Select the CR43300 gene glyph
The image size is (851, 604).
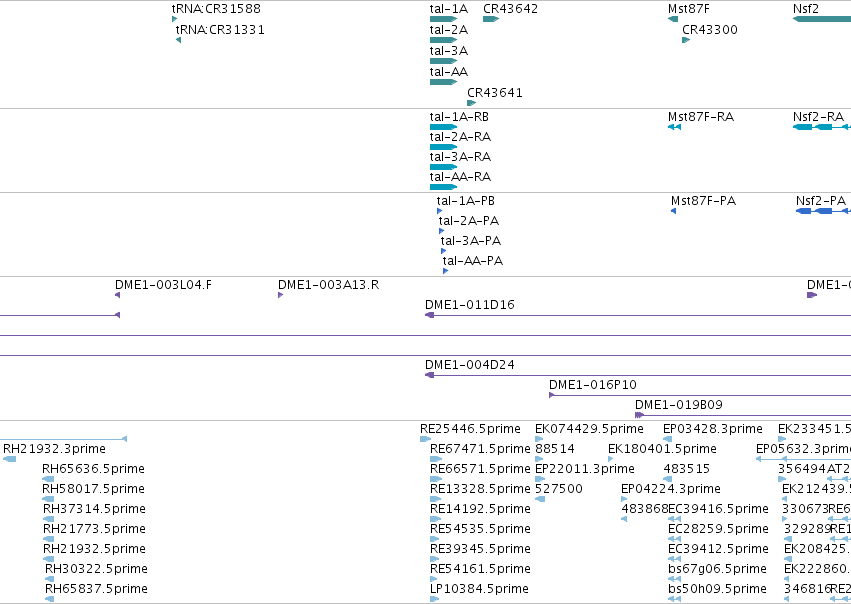point(686,40)
